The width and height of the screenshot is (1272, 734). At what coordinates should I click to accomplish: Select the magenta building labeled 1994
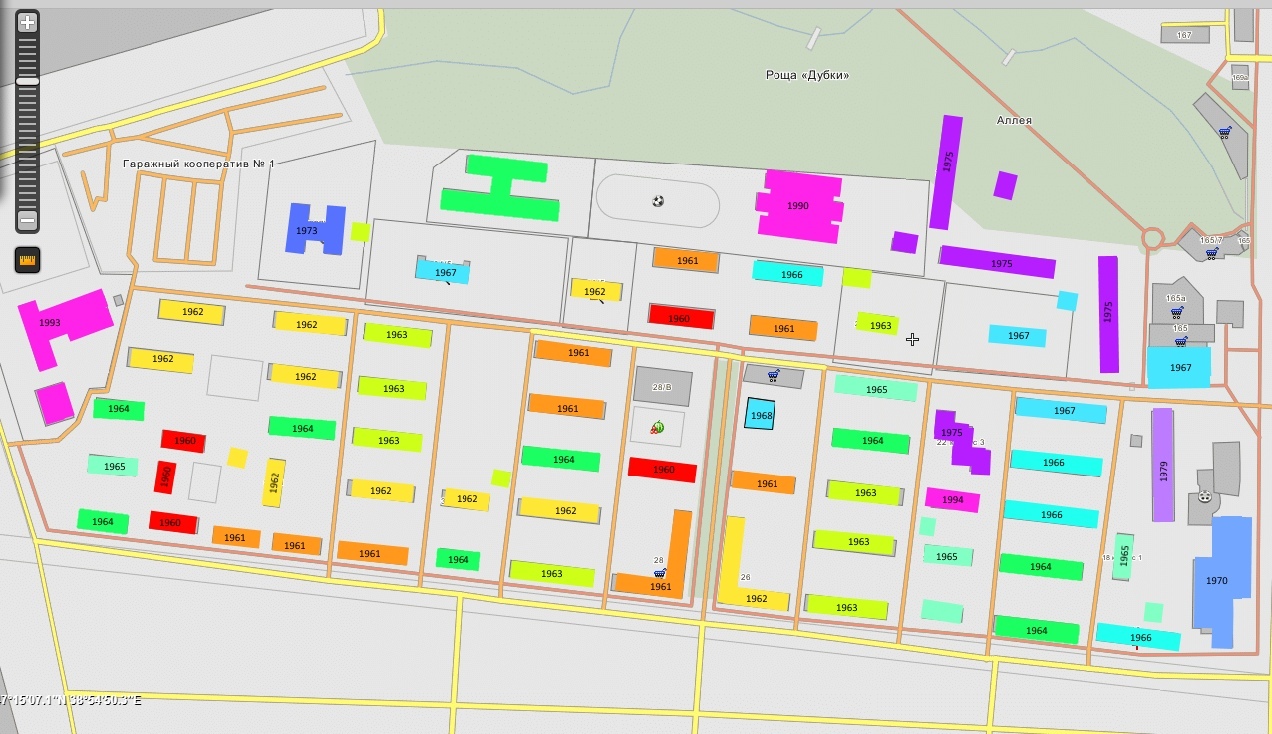[x=952, y=500]
